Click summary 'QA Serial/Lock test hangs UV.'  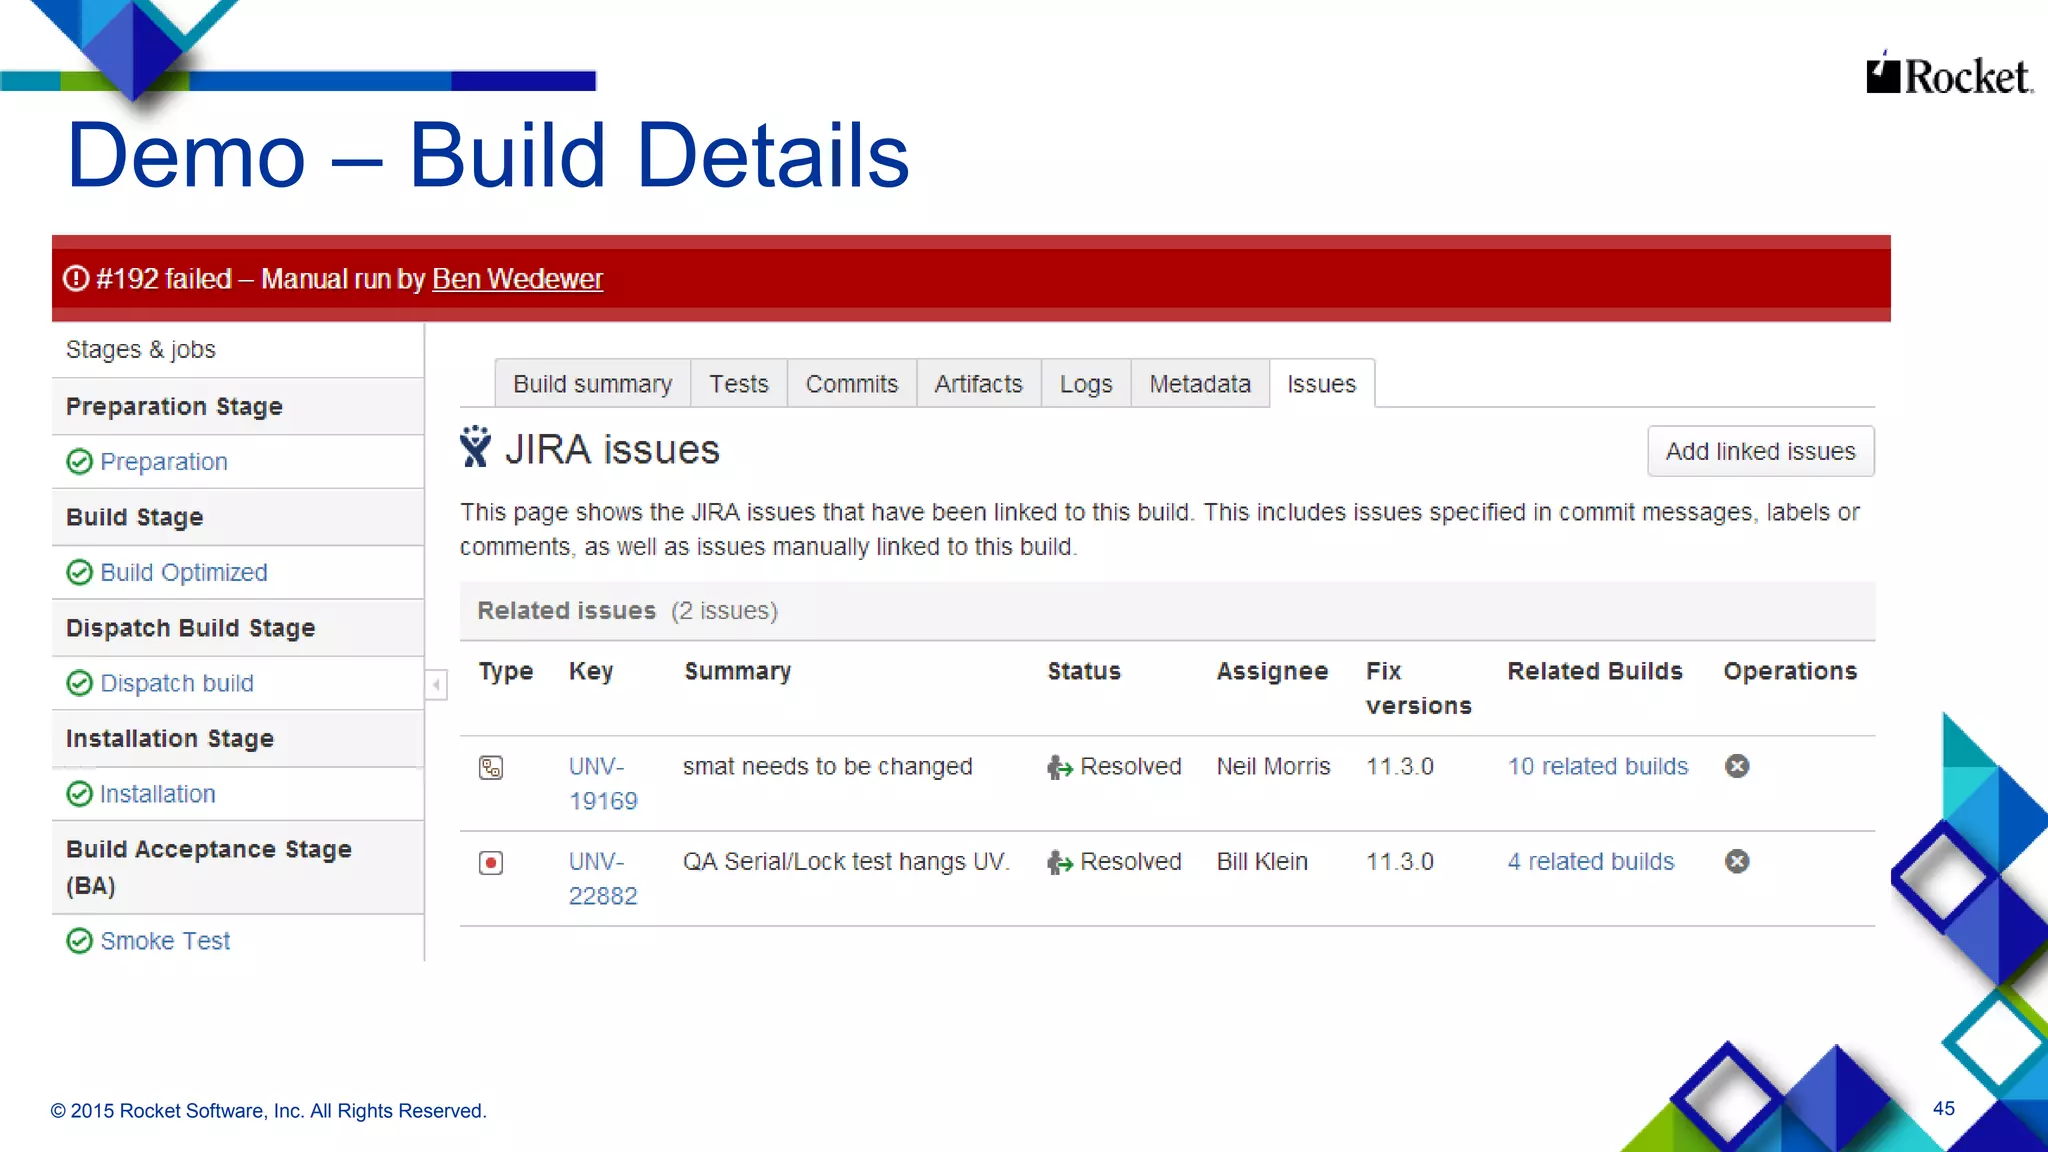846,862
